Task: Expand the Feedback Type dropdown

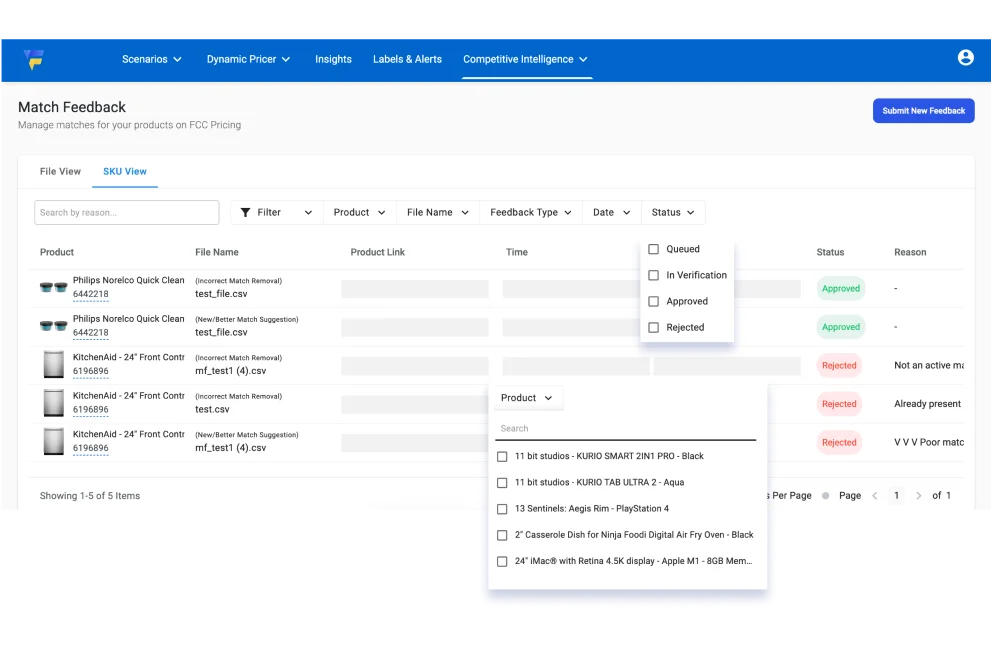Action: (x=531, y=213)
